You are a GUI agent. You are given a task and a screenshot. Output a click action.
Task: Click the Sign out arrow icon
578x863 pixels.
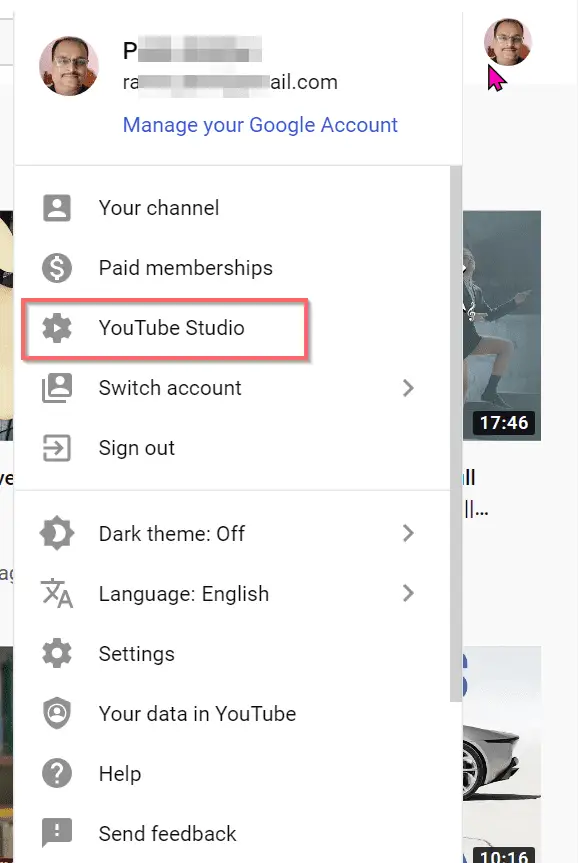pos(57,448)
